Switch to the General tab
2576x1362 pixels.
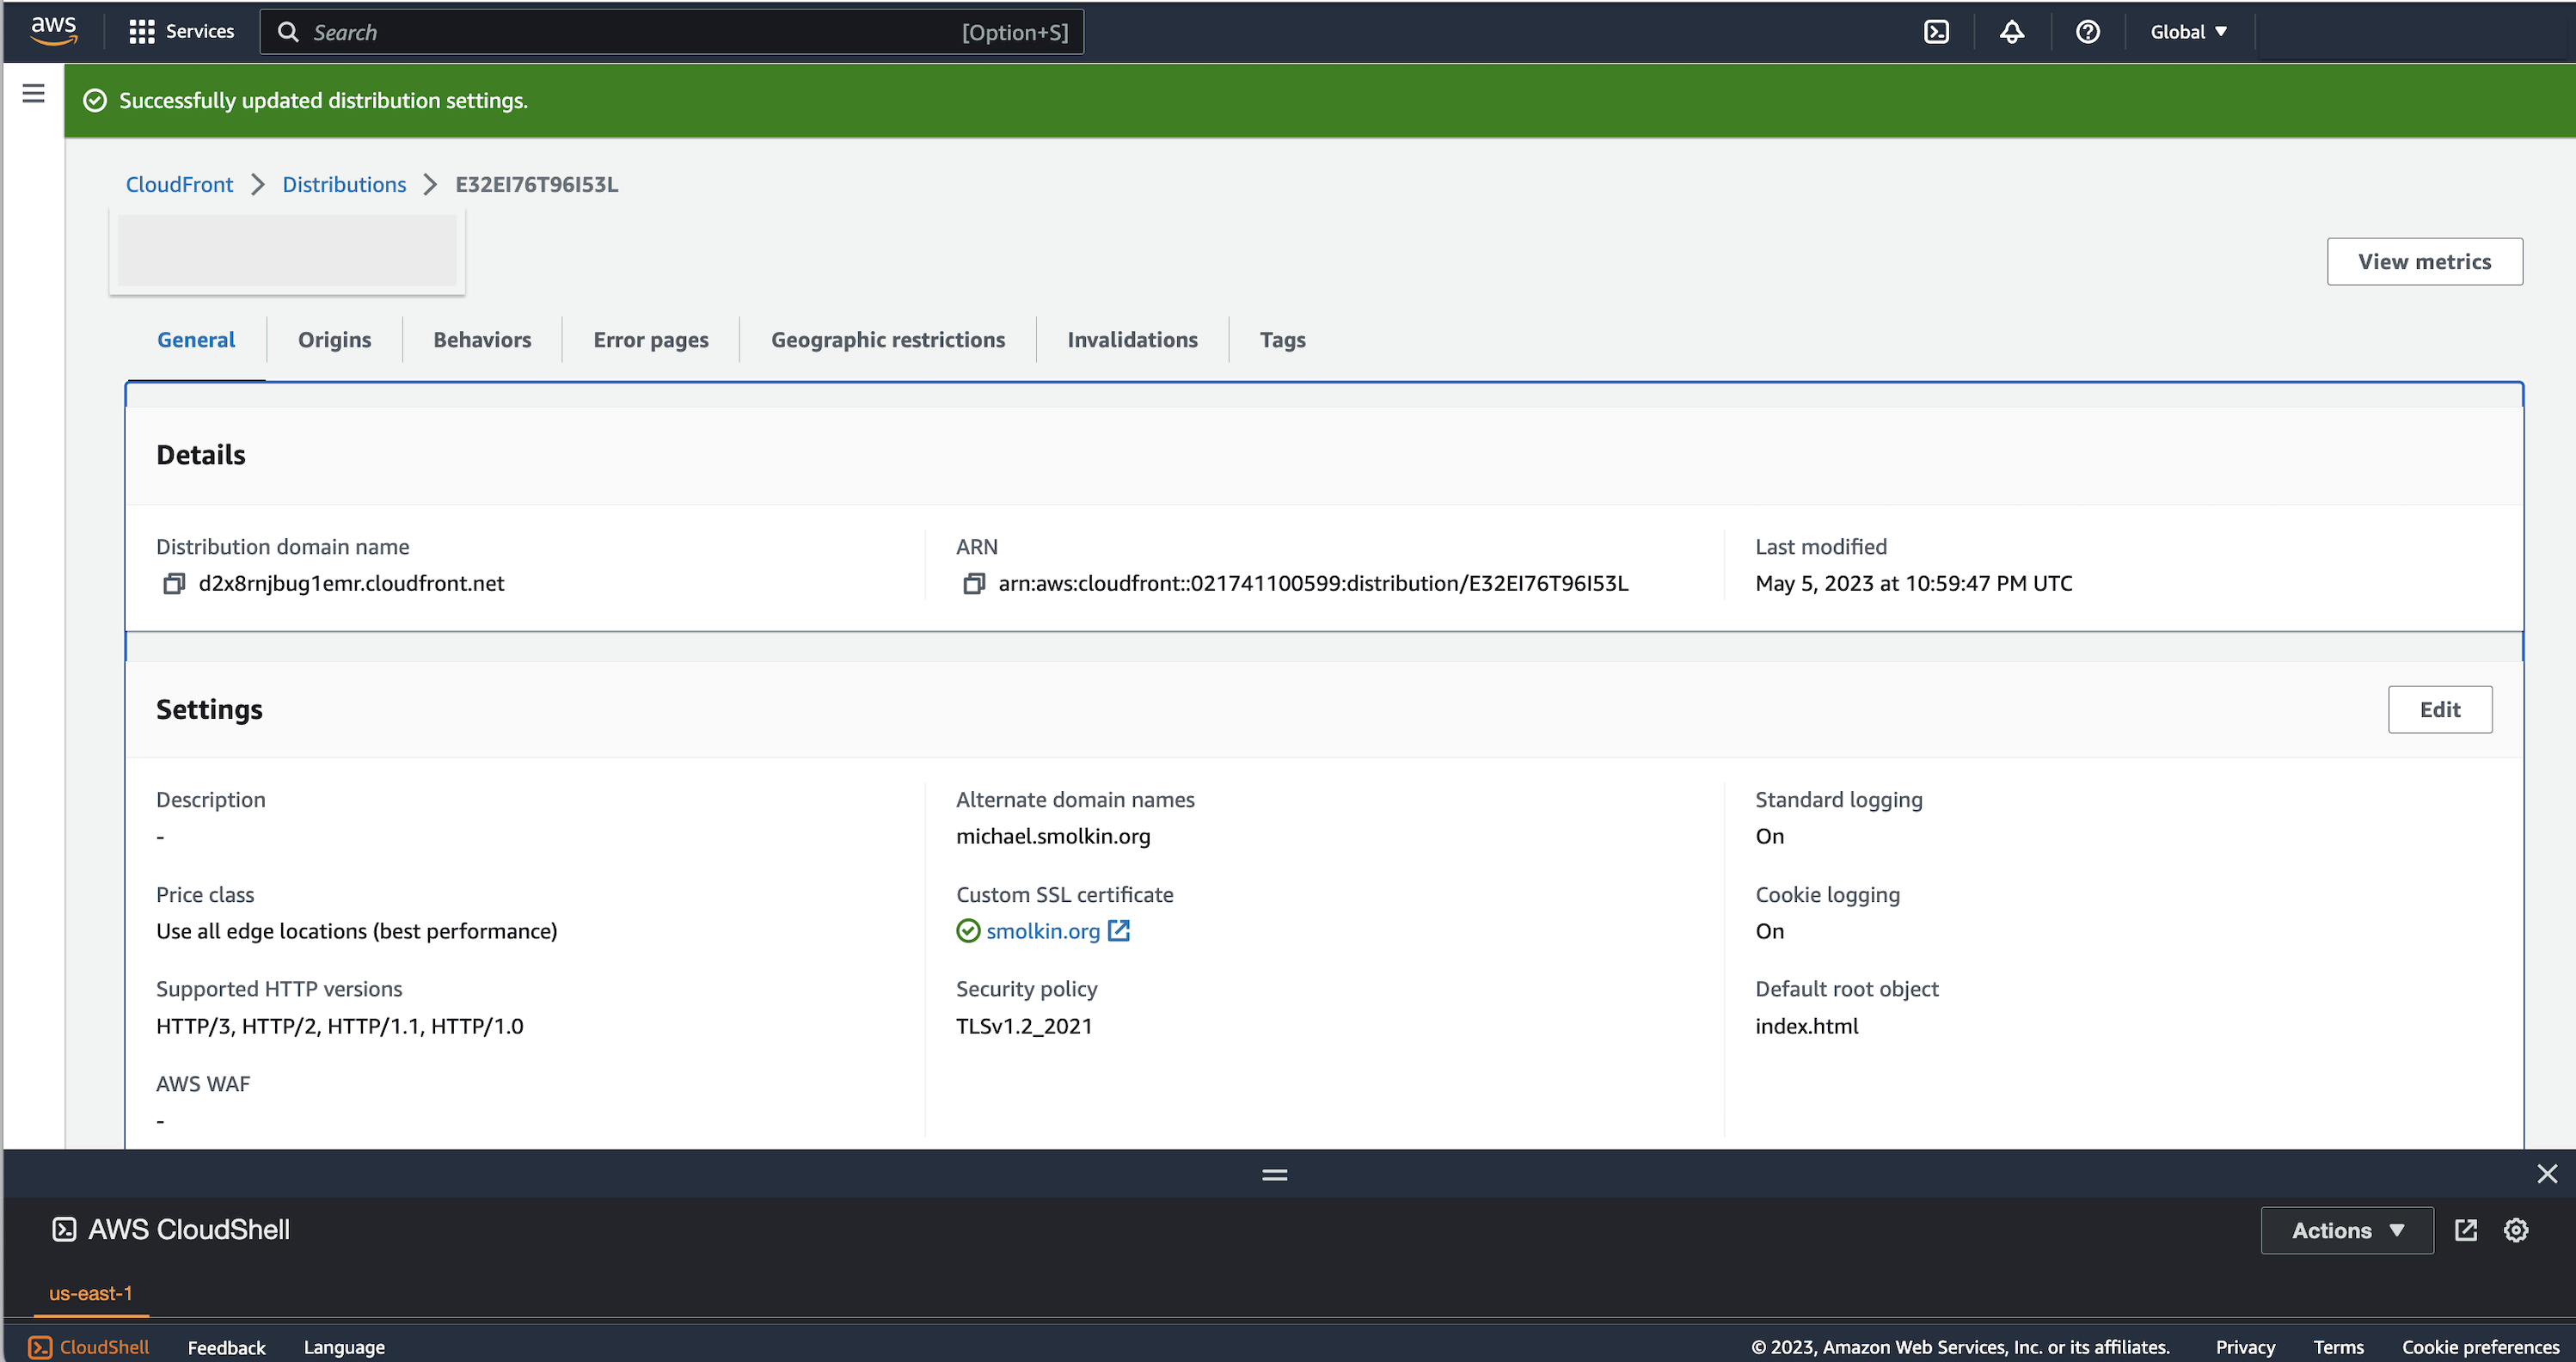pyautogui.click(x=196, y=340)
